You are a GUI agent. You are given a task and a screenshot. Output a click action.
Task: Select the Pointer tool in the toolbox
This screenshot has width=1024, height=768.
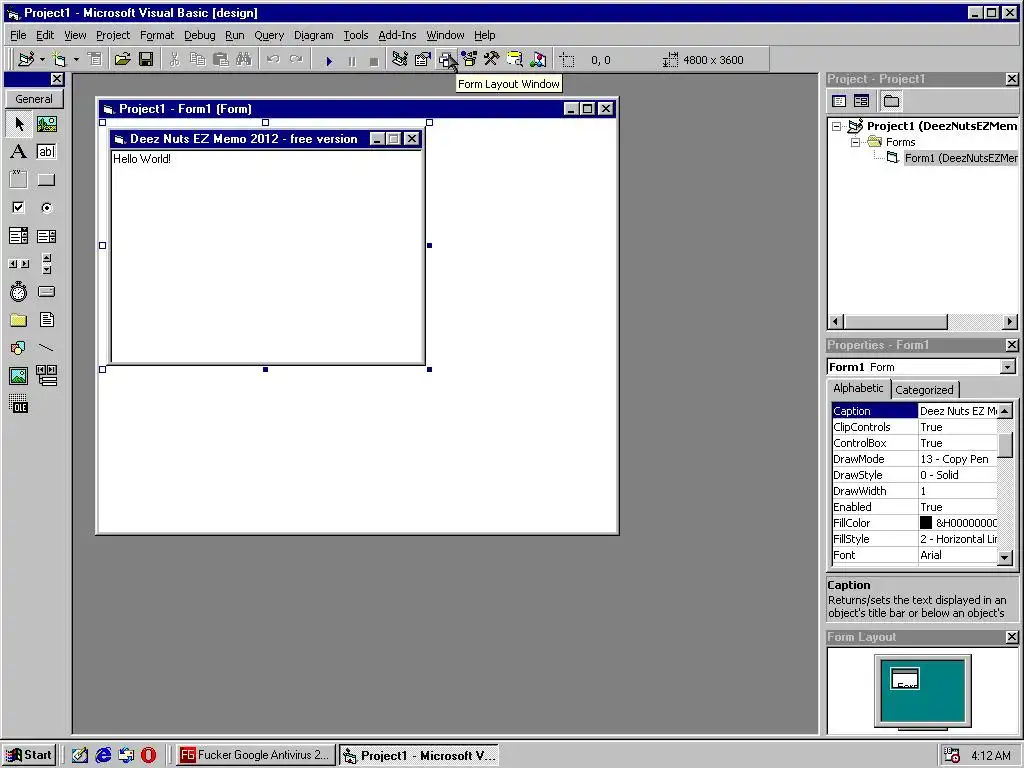(x=18, y=123)
